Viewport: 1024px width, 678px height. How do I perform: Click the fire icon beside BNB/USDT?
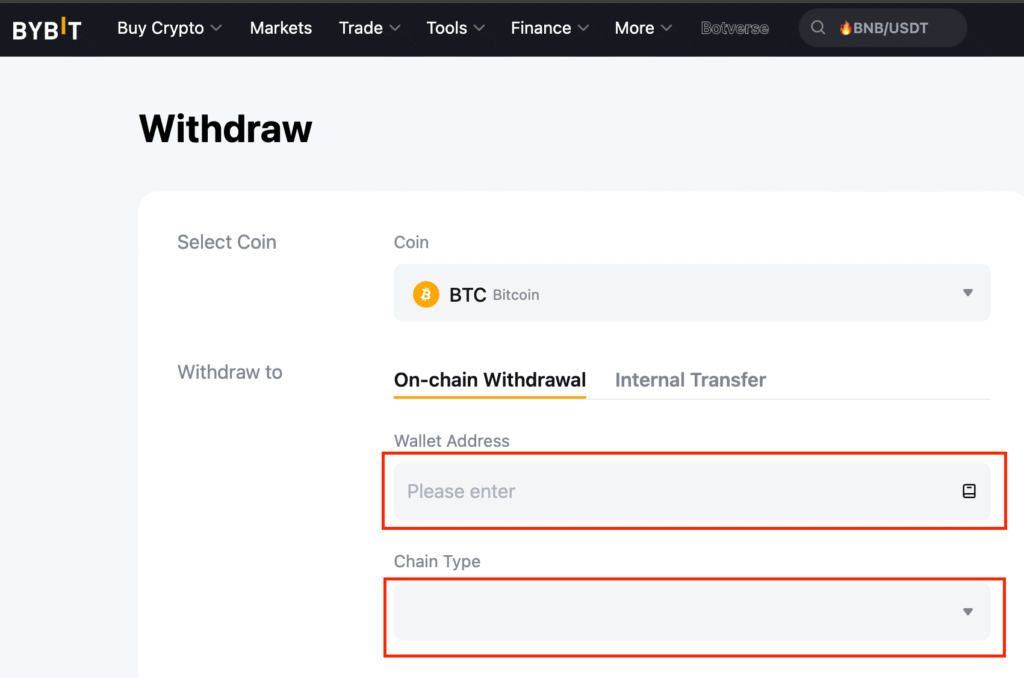pyautogui.click(x=845, y=29)
